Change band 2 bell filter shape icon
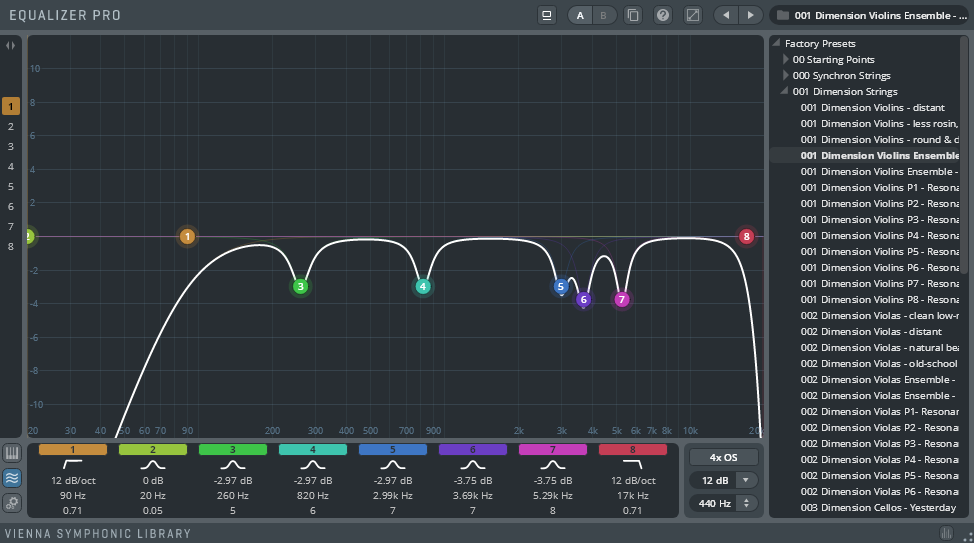 [x=153, y=464]
